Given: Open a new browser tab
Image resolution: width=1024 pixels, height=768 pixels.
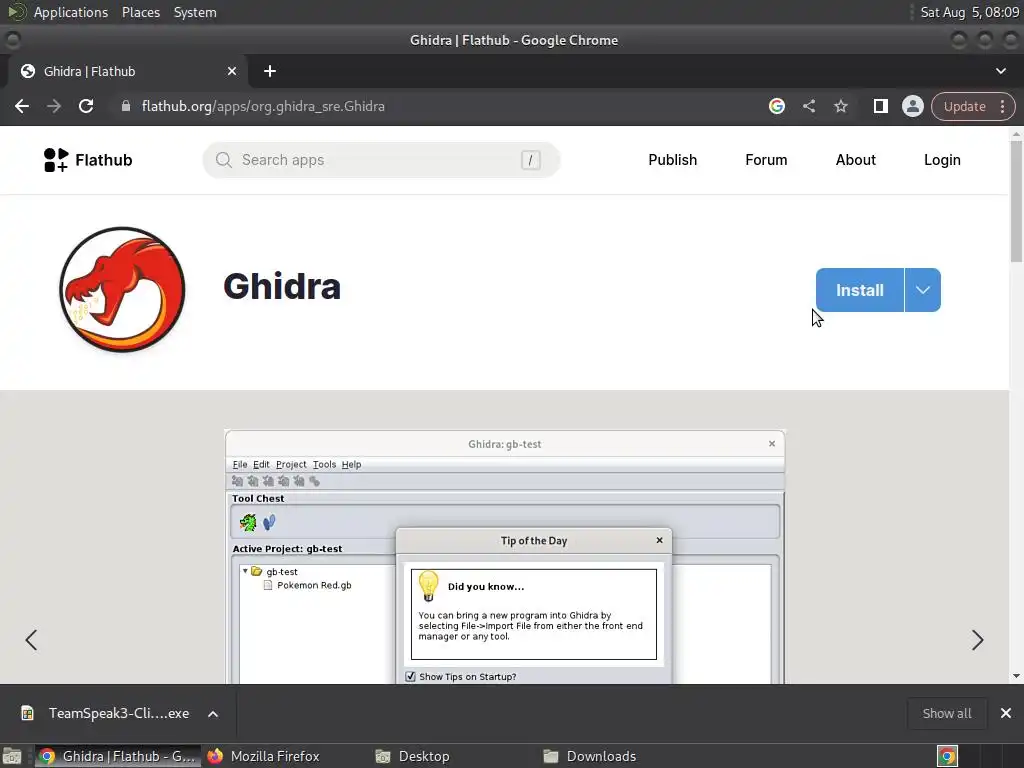Looking at the screenshot, I should click(270, 71).
